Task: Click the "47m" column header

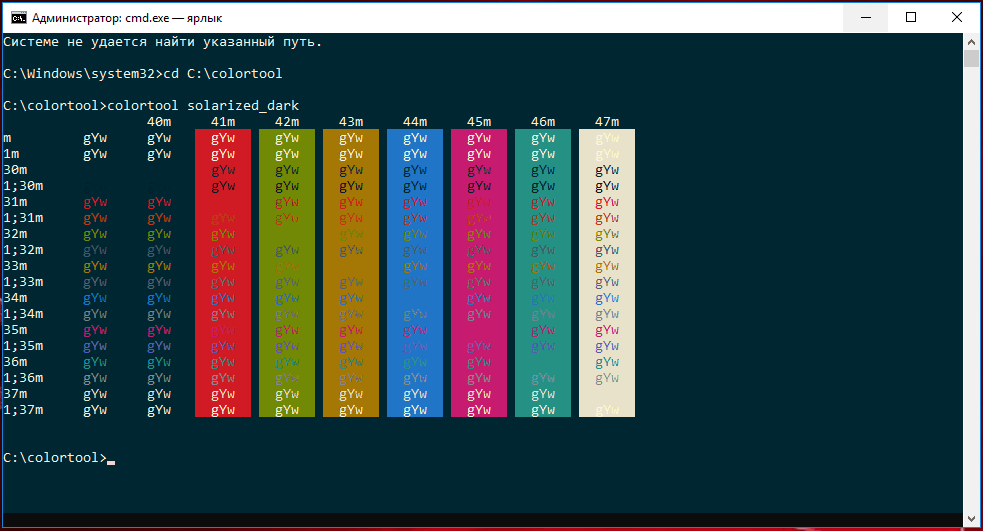Action: [606, 122]
